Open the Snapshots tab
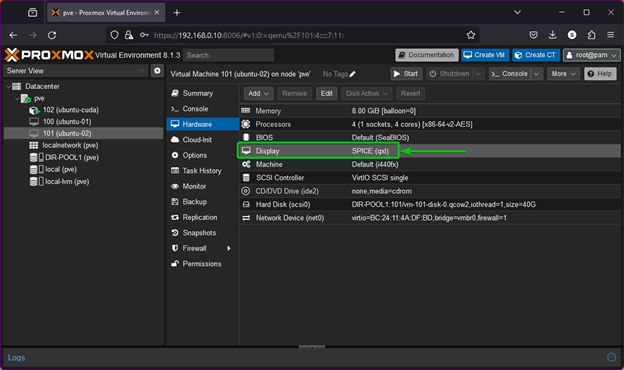Screen dimensions: 624x370 (x=203, y=233)
